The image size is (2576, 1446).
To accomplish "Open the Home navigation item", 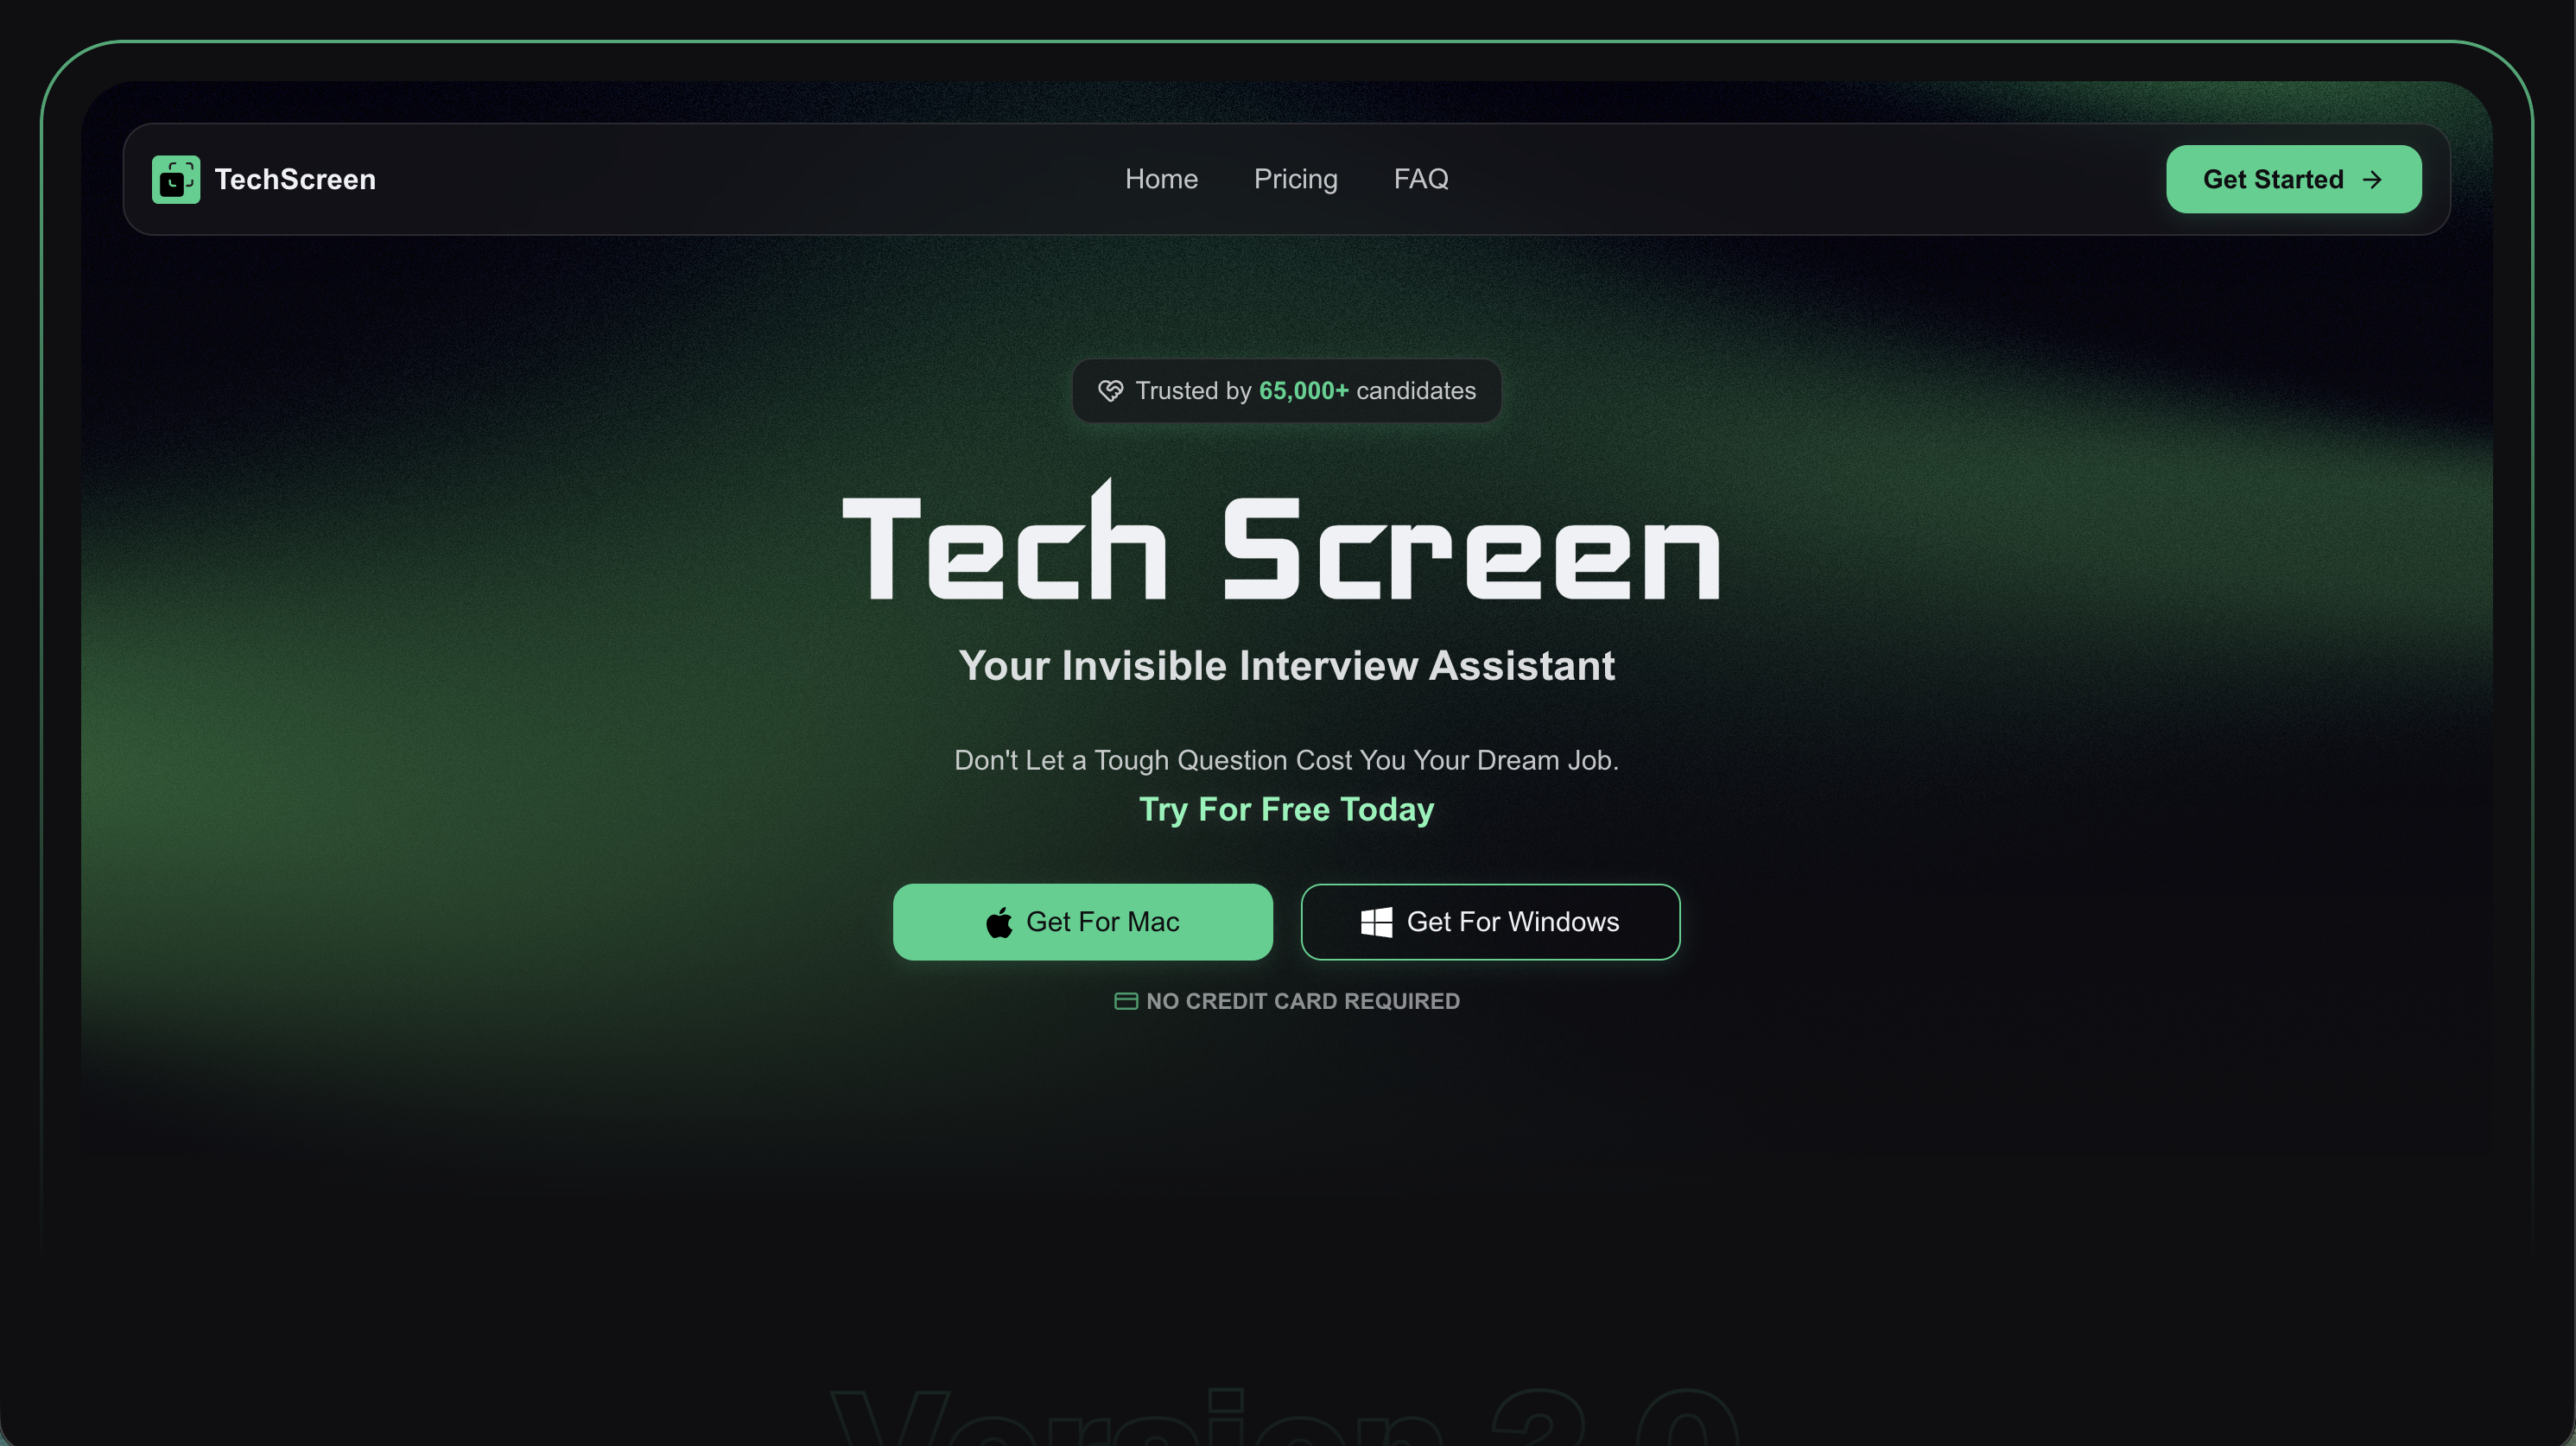I will click(1161, 179).
